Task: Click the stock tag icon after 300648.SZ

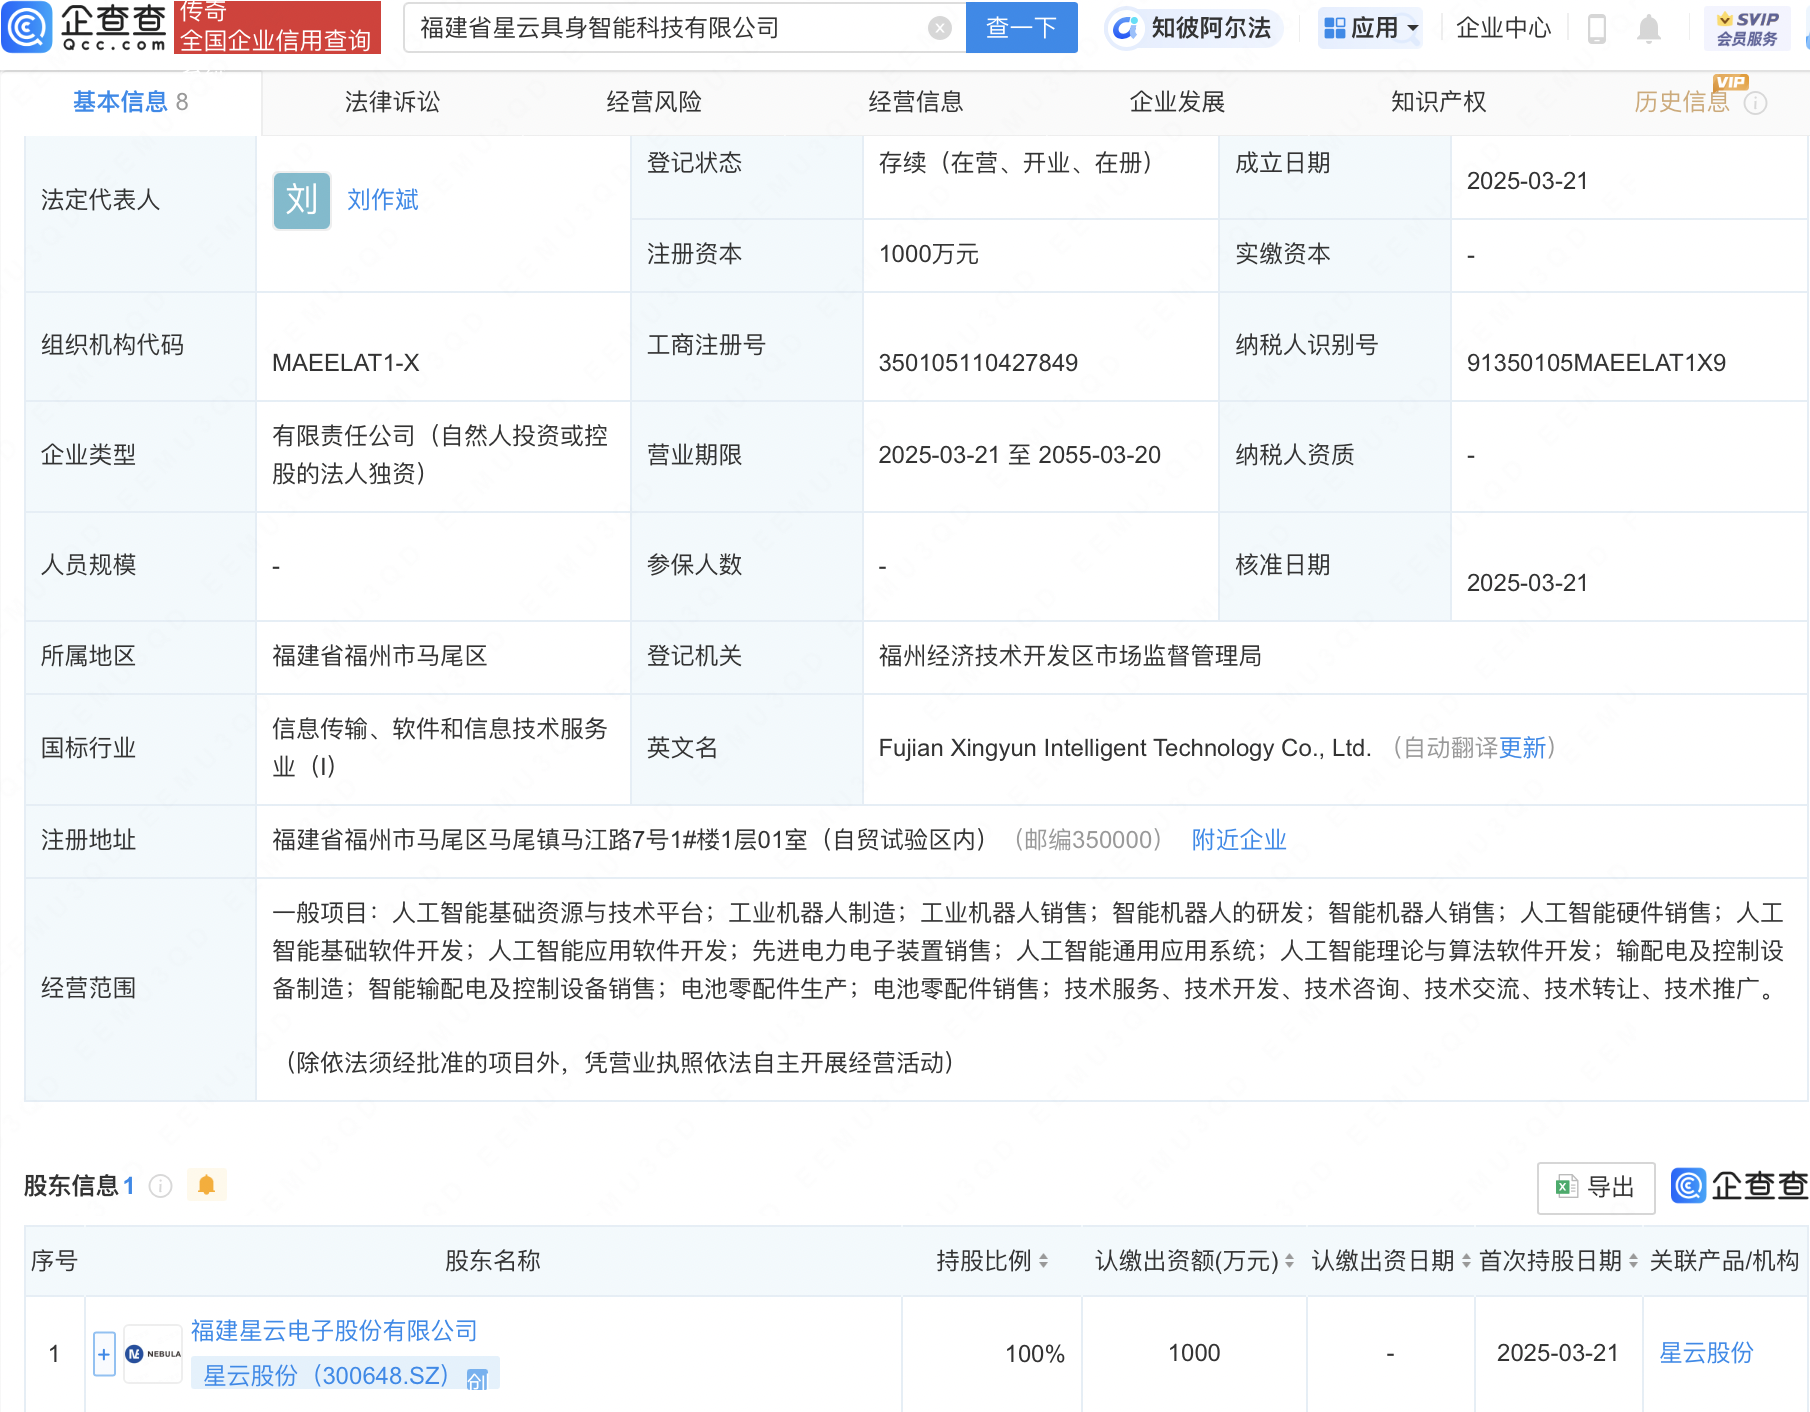Action: (477, 1379)
